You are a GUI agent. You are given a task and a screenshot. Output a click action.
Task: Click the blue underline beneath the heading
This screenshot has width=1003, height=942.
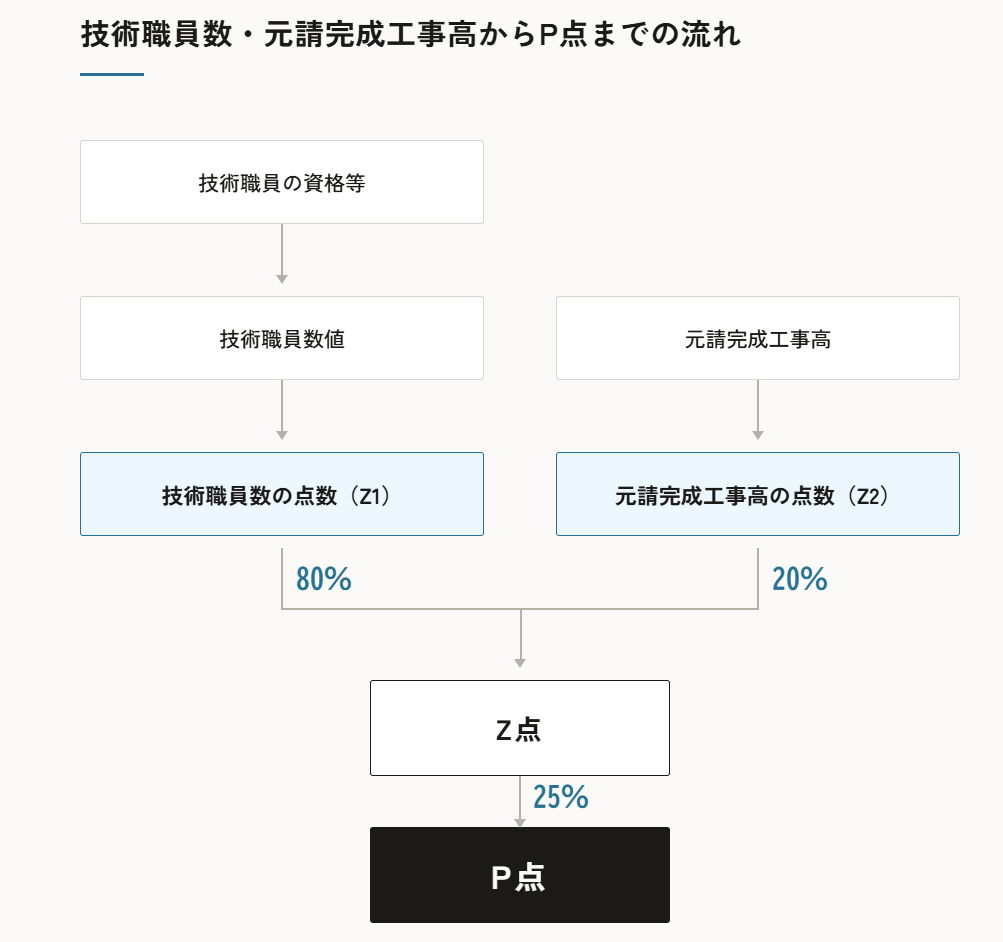pos(112,74)
